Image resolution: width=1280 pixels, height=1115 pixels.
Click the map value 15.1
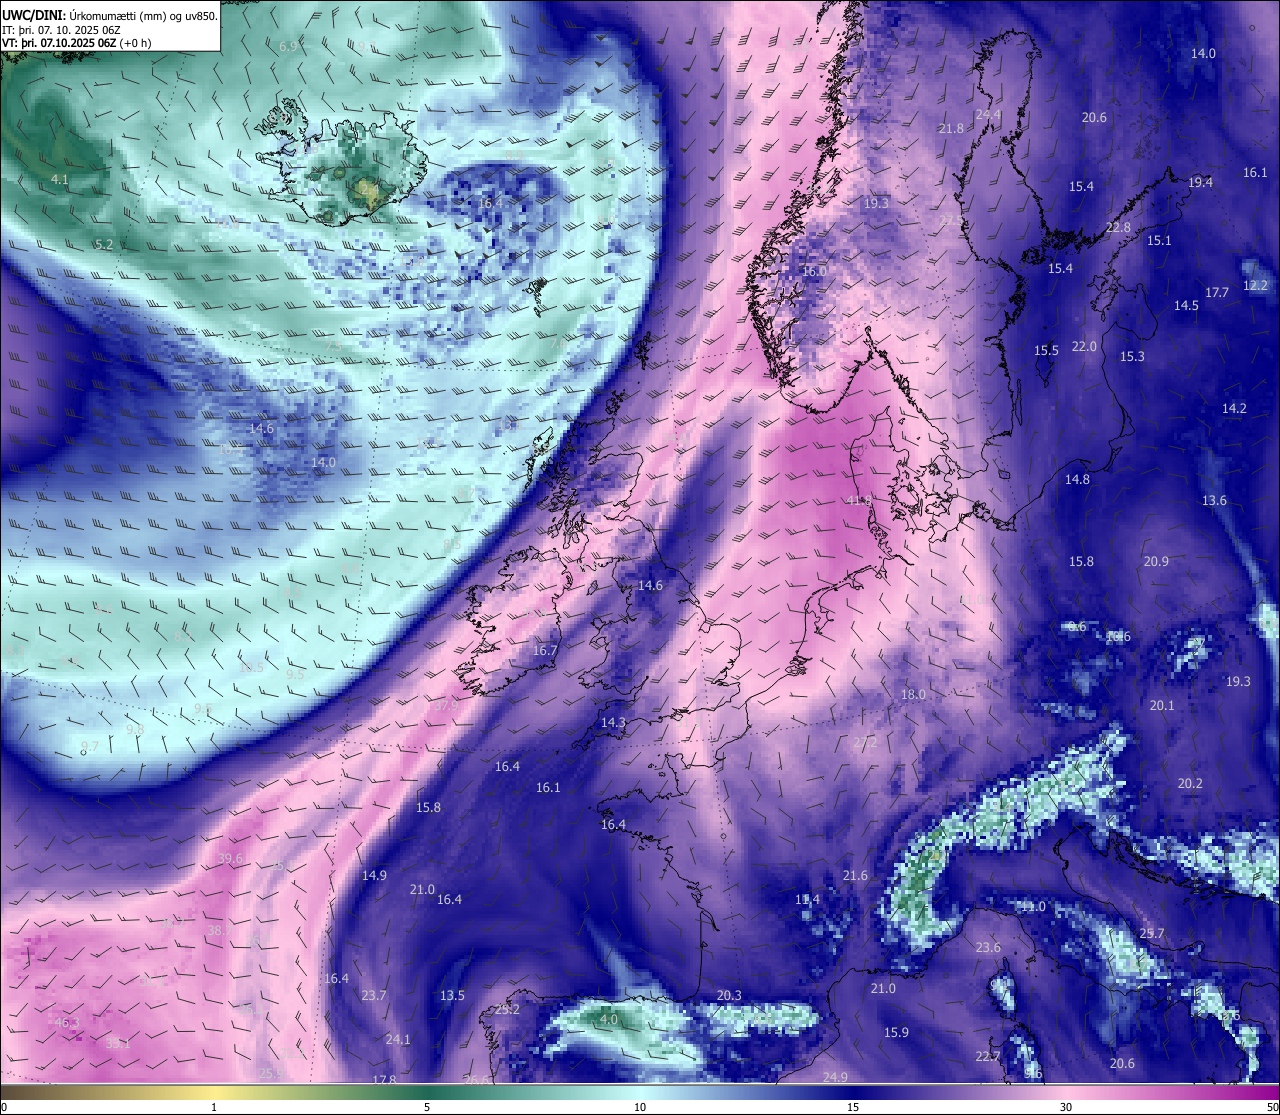point(1159,240)
